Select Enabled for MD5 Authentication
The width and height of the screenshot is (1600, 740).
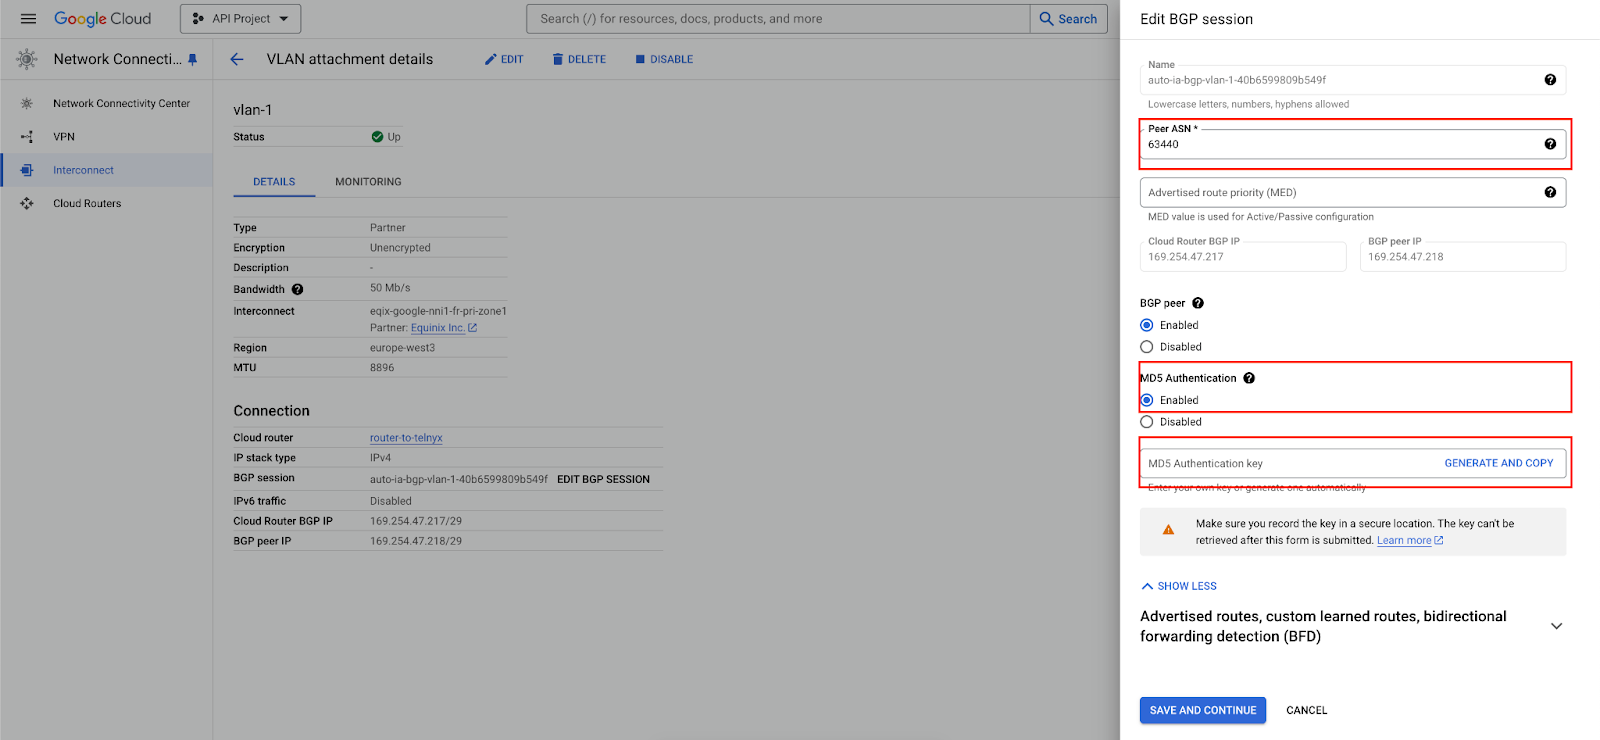(1147, 400)
